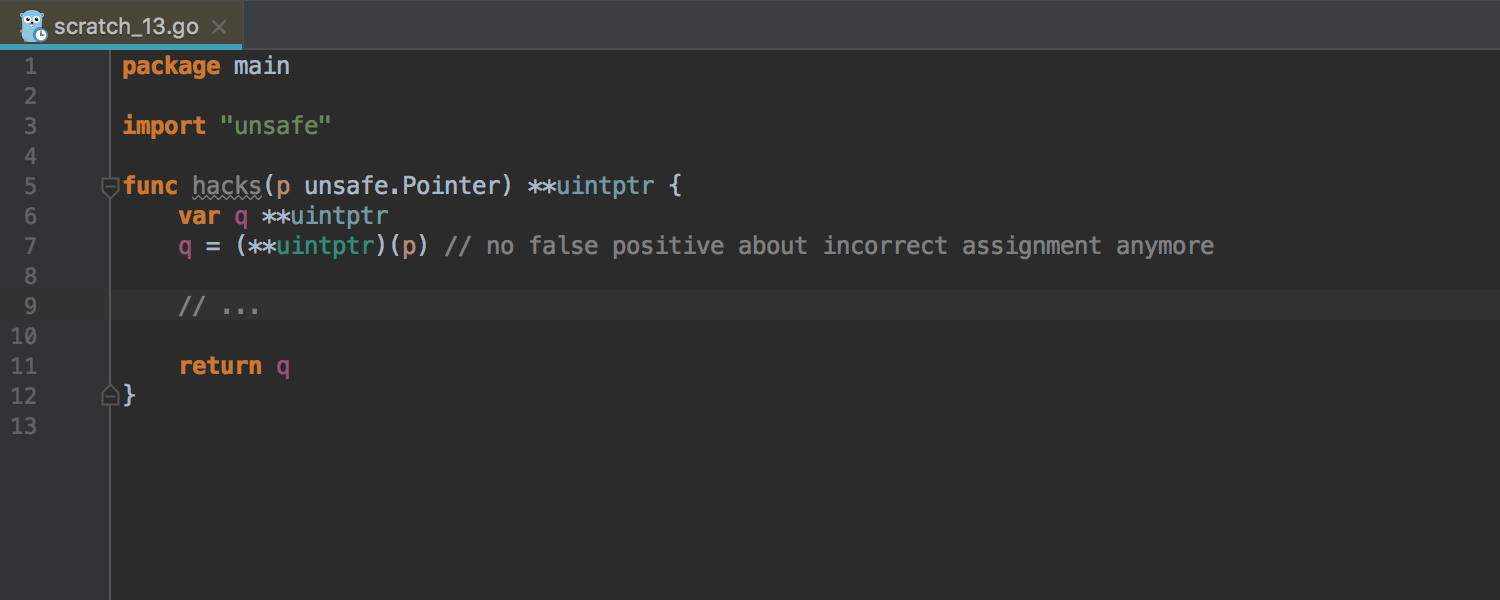Click the Go gopher file icon on tab

point(32,26)
